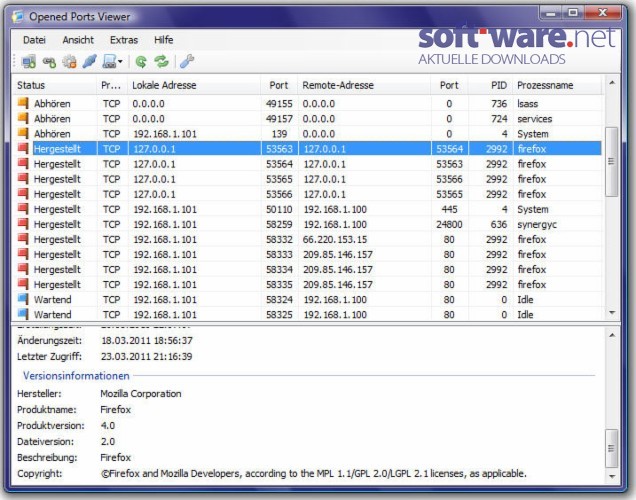
Task: Open settings with the wrench icon
Action: [187, 62]
